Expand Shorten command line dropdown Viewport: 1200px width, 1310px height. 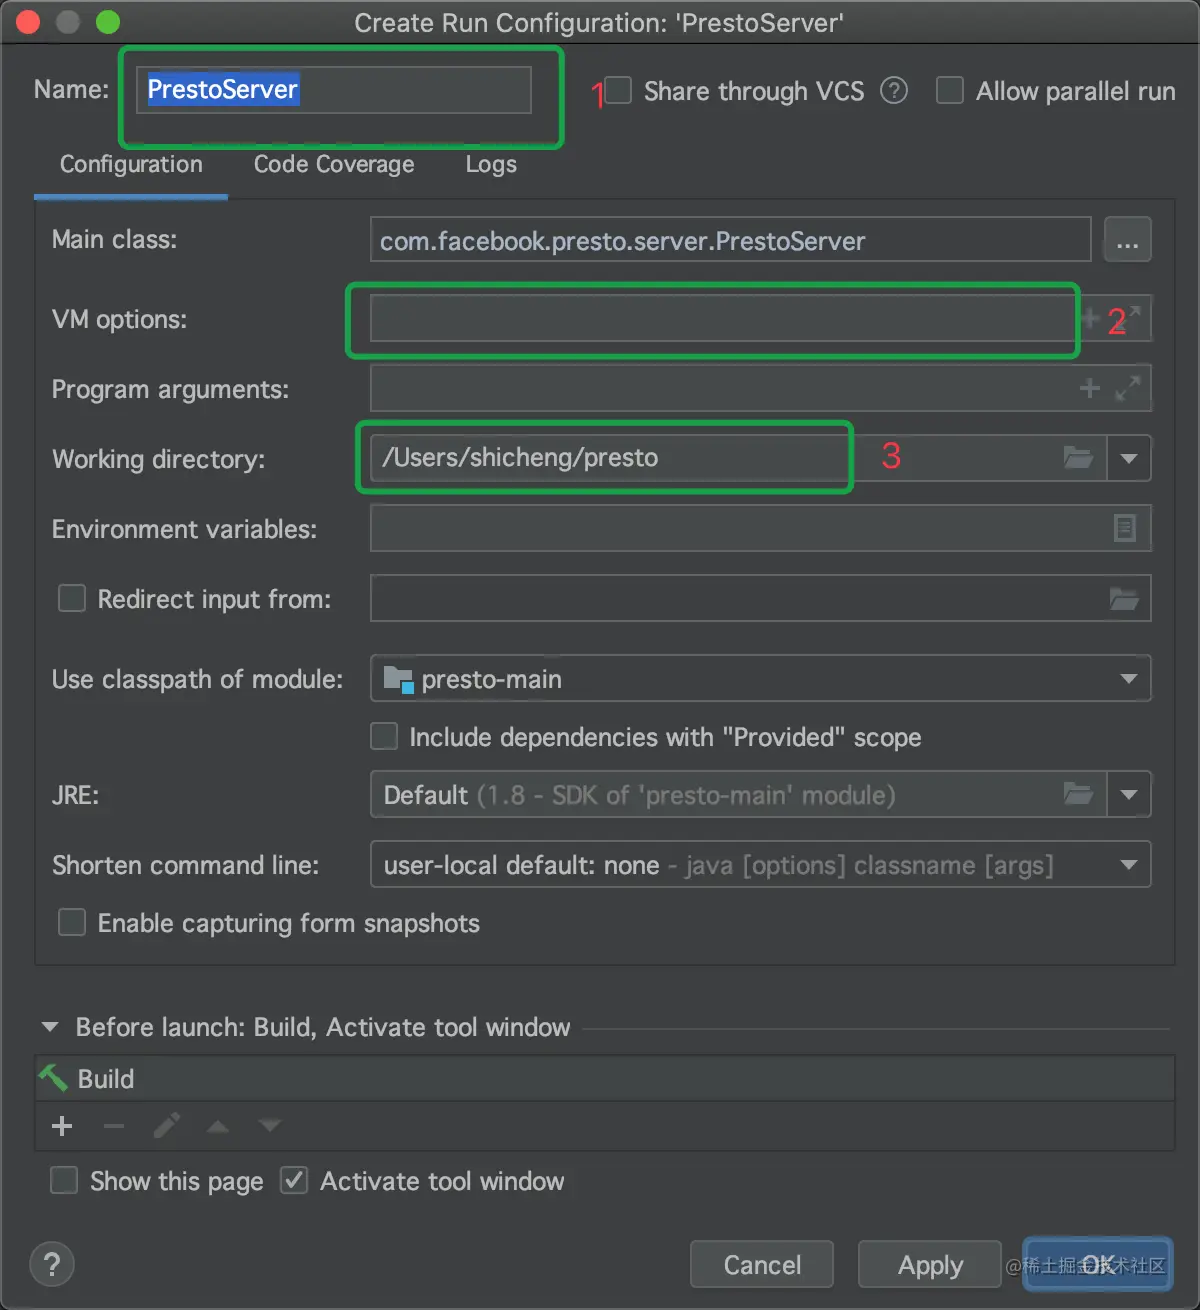[1129, 865]
